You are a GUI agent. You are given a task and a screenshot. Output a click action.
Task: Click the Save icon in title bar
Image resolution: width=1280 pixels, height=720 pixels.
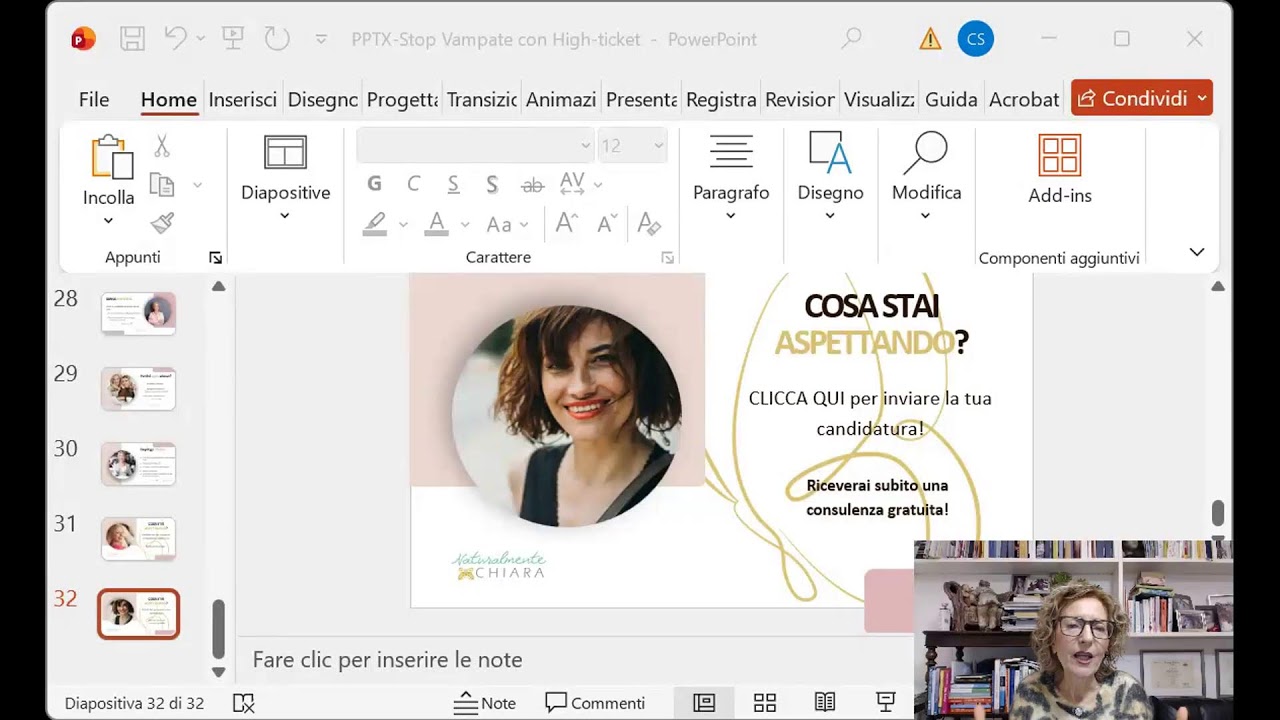(132, 39)
